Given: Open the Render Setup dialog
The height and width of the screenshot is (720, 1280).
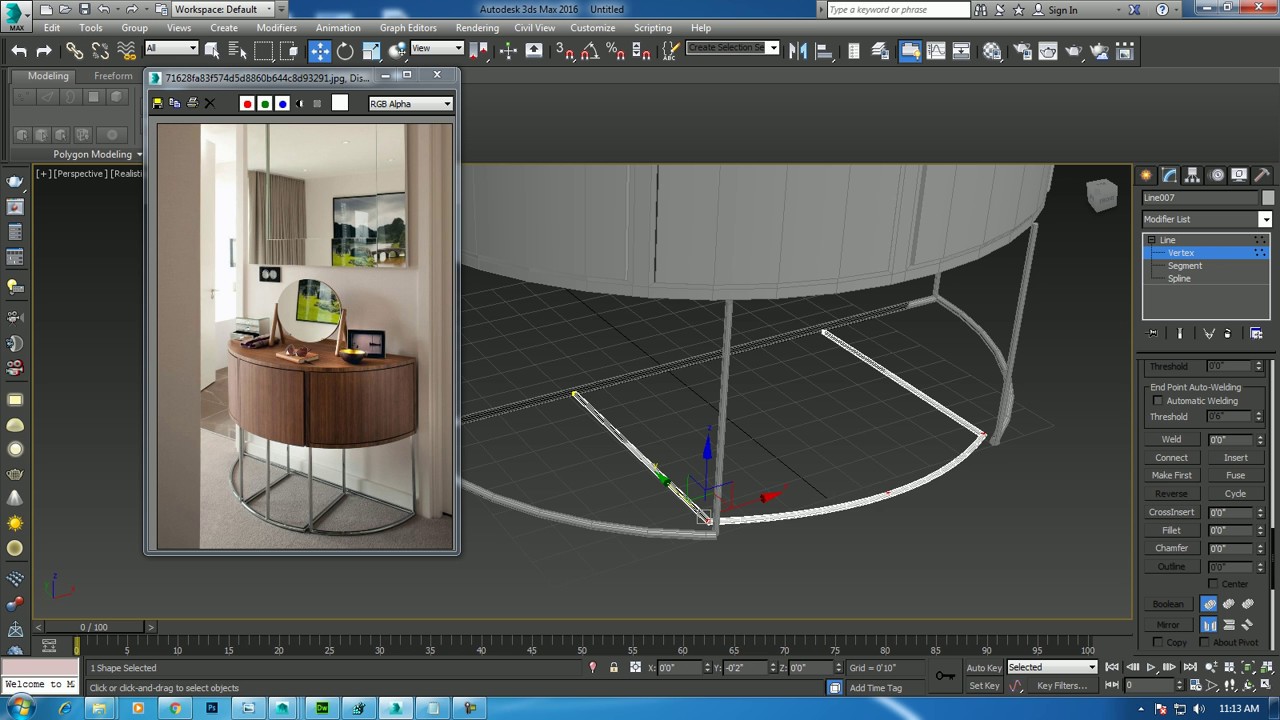Looking at the screenshot, I should click(x=1023, y=51).
